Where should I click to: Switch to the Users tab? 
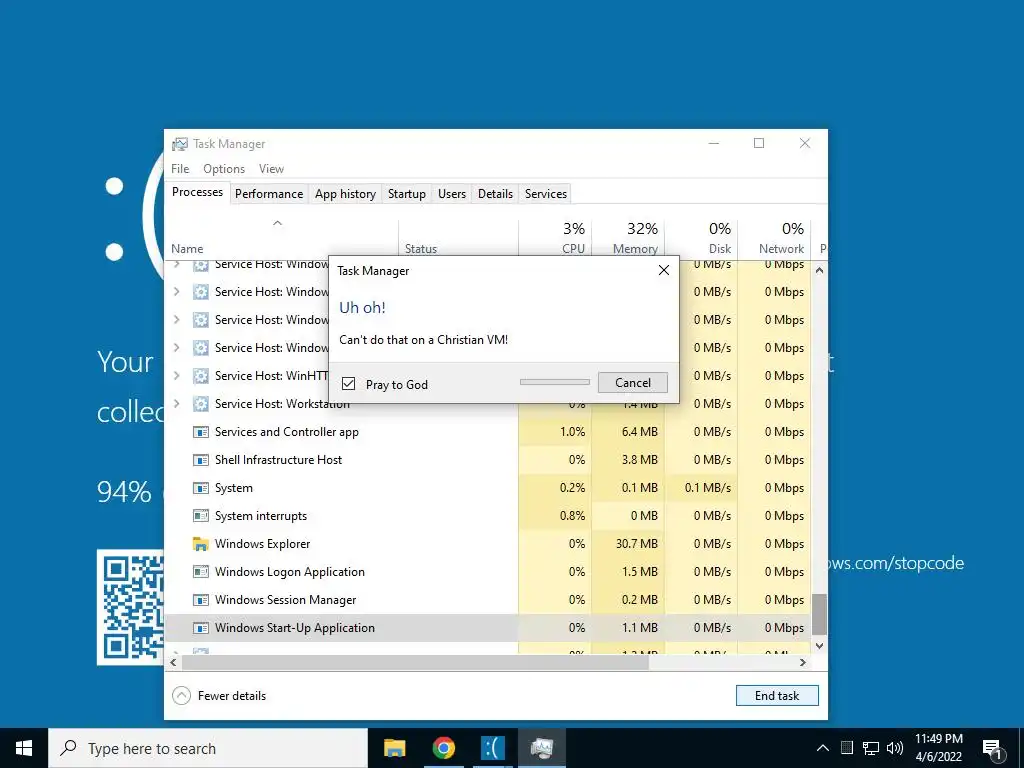click(x=452, y=194)
